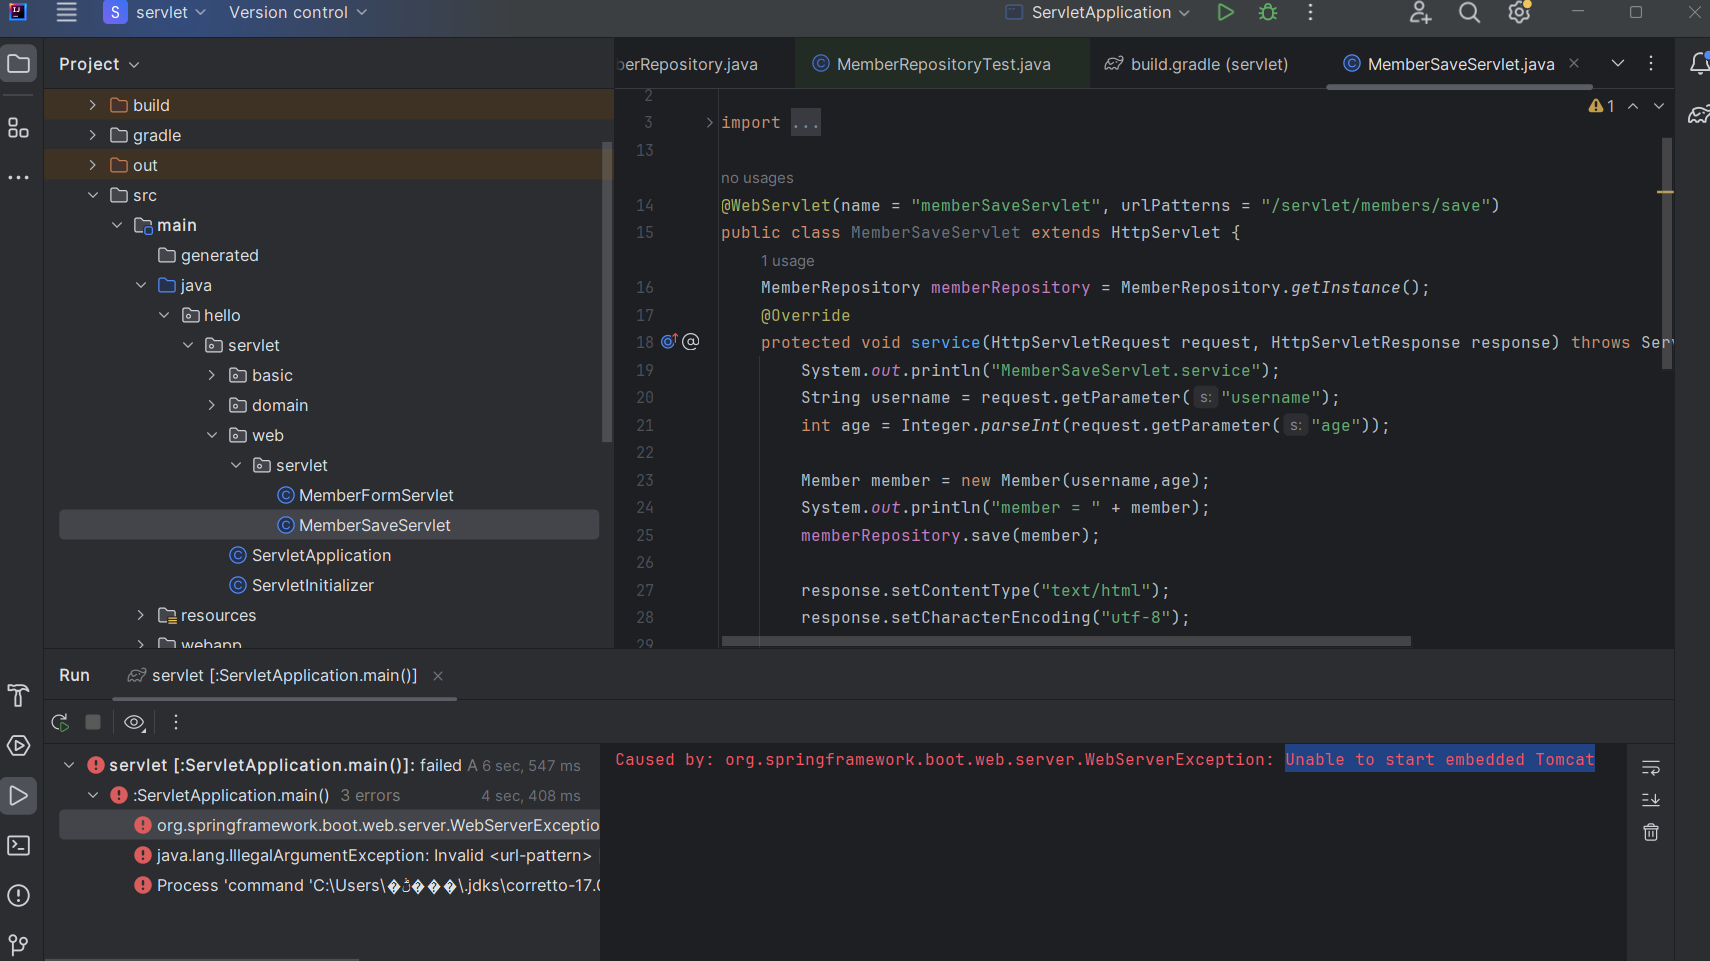Debug ServletApplication with bug icon
Screen dimensions: 1710x961
pos(1268,12)
